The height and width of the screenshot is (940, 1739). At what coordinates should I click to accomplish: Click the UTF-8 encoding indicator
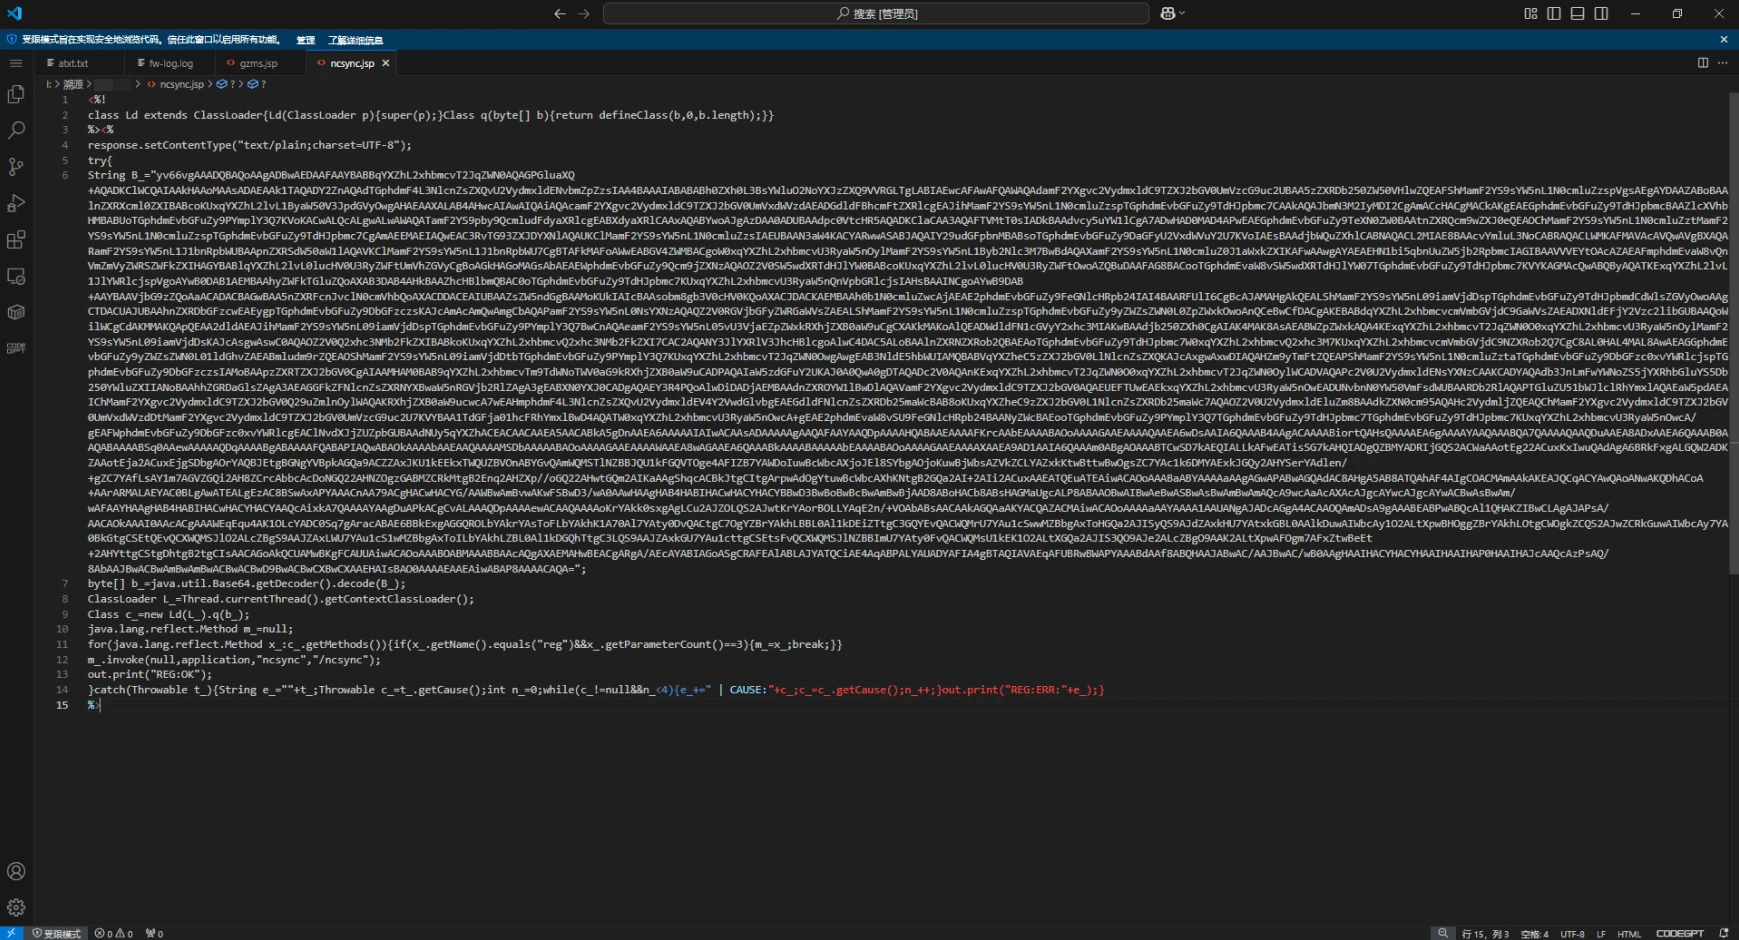tap(1573, 934)
